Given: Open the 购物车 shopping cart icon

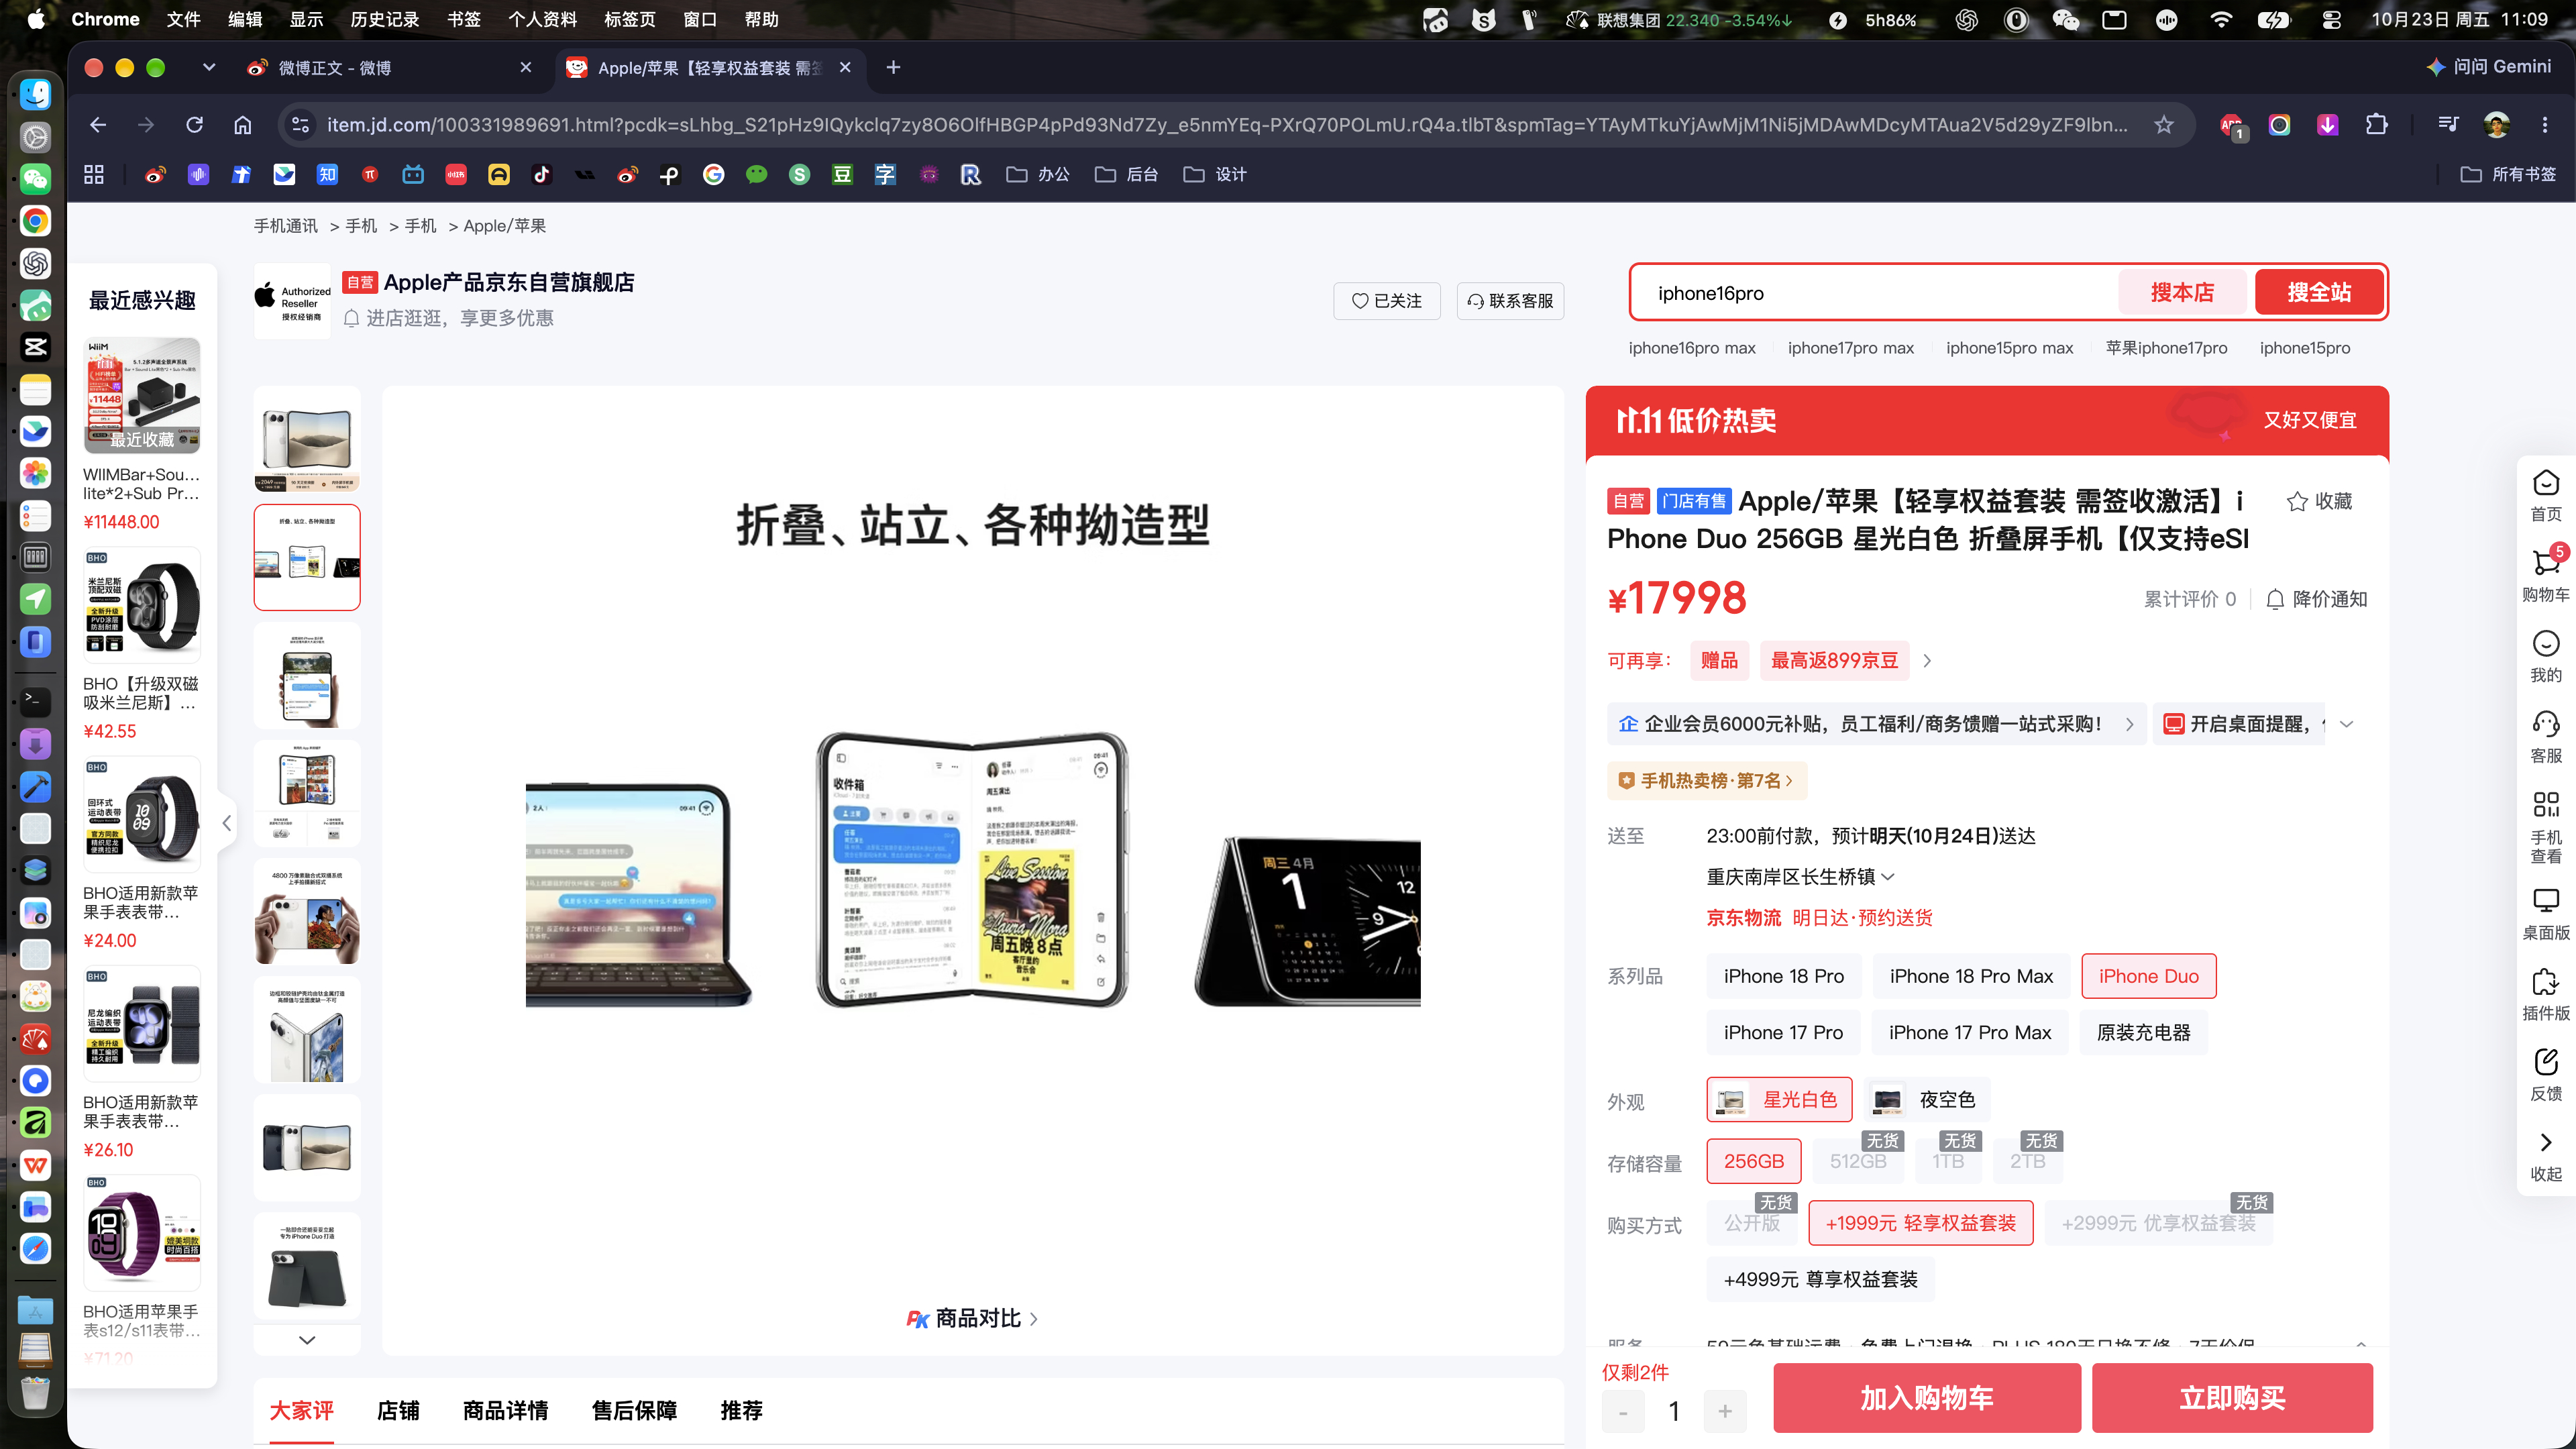Looking at the screenshot, I should tap(2545, 564).
